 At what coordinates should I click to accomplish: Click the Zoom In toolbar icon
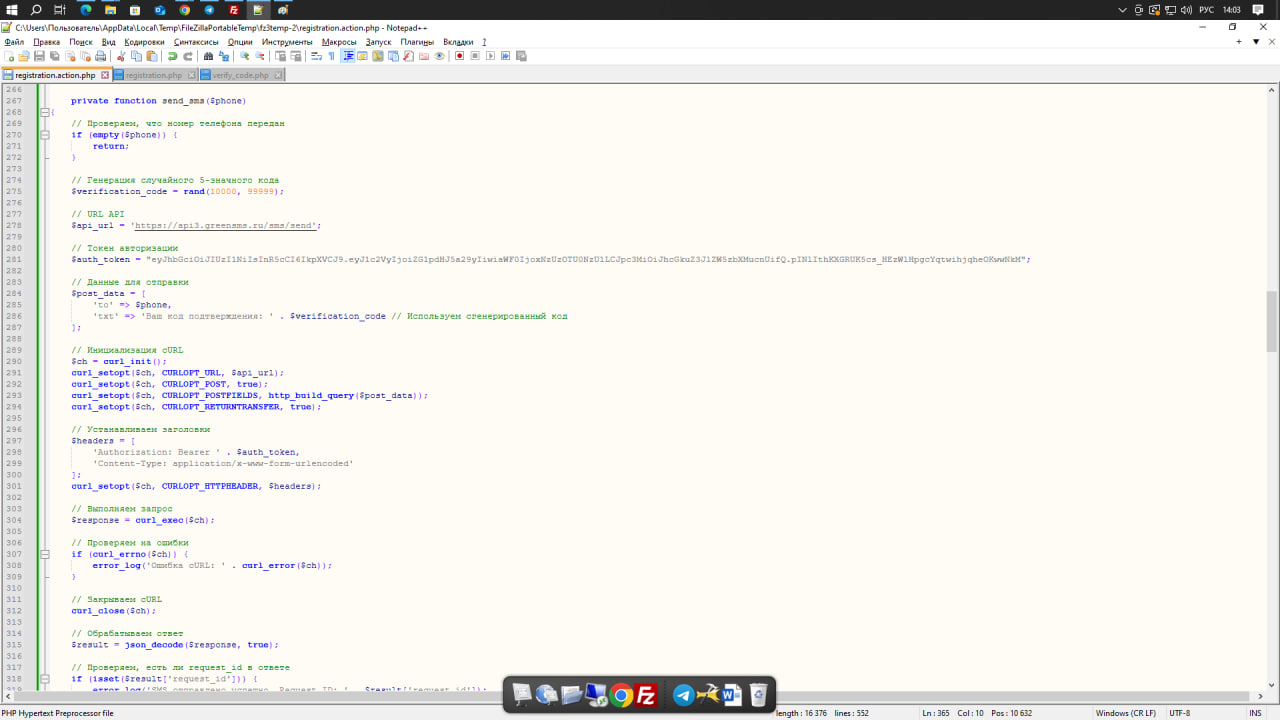[244, 56]
